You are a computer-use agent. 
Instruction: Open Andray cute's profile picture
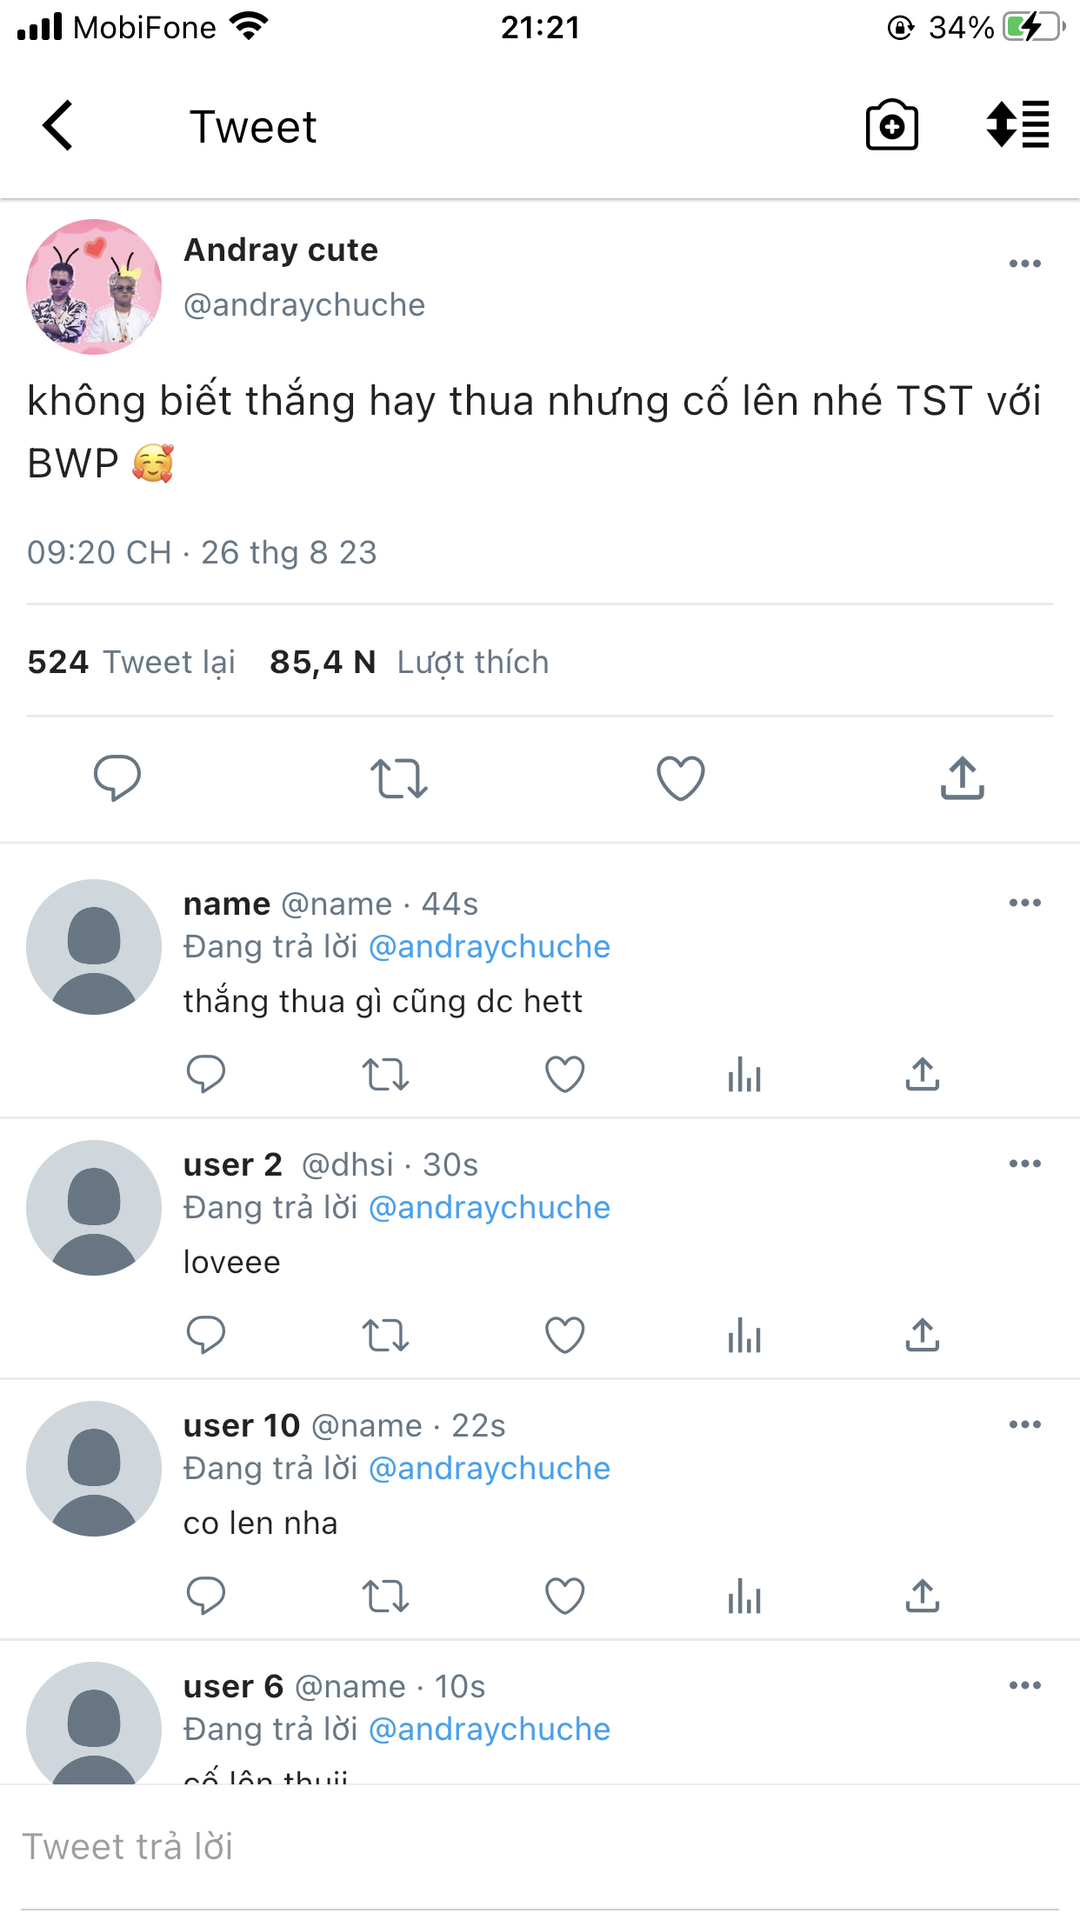(94, 287)
